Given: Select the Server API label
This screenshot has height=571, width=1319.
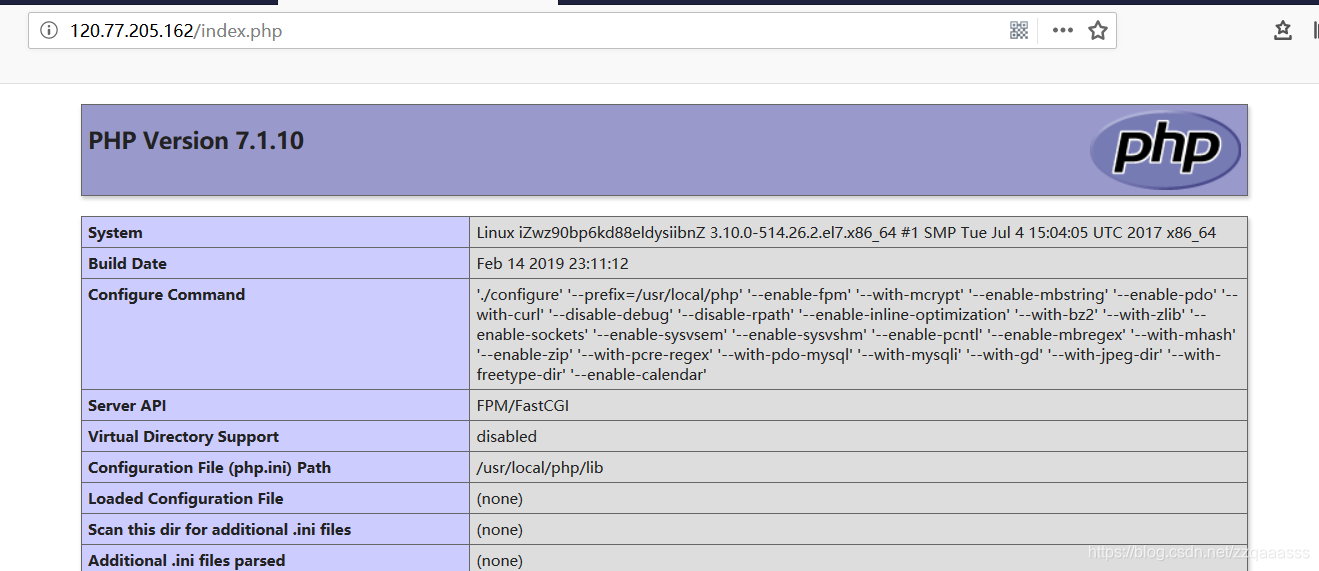Looking at the screenshot, I should point(127,406).
